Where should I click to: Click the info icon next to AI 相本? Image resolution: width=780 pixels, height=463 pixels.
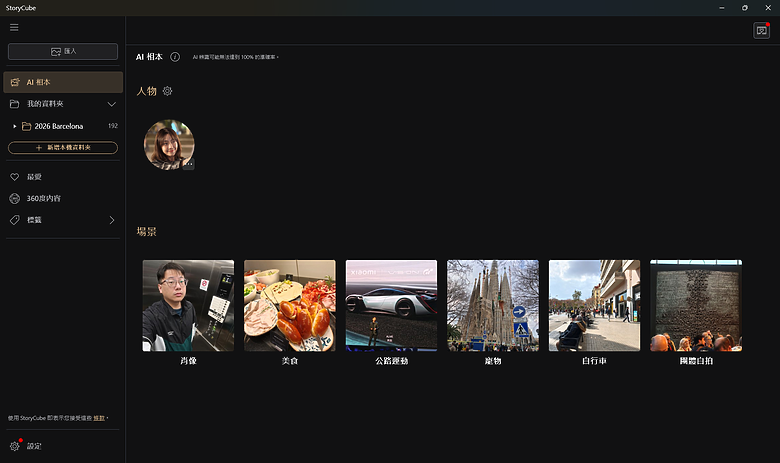point(175,57)
